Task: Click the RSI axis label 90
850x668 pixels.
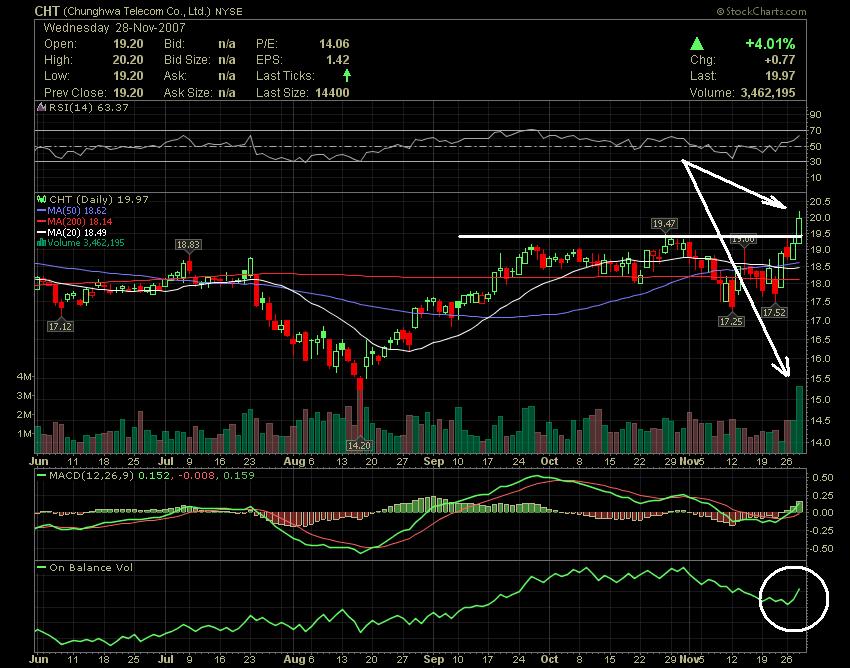Action: (816, 114)
